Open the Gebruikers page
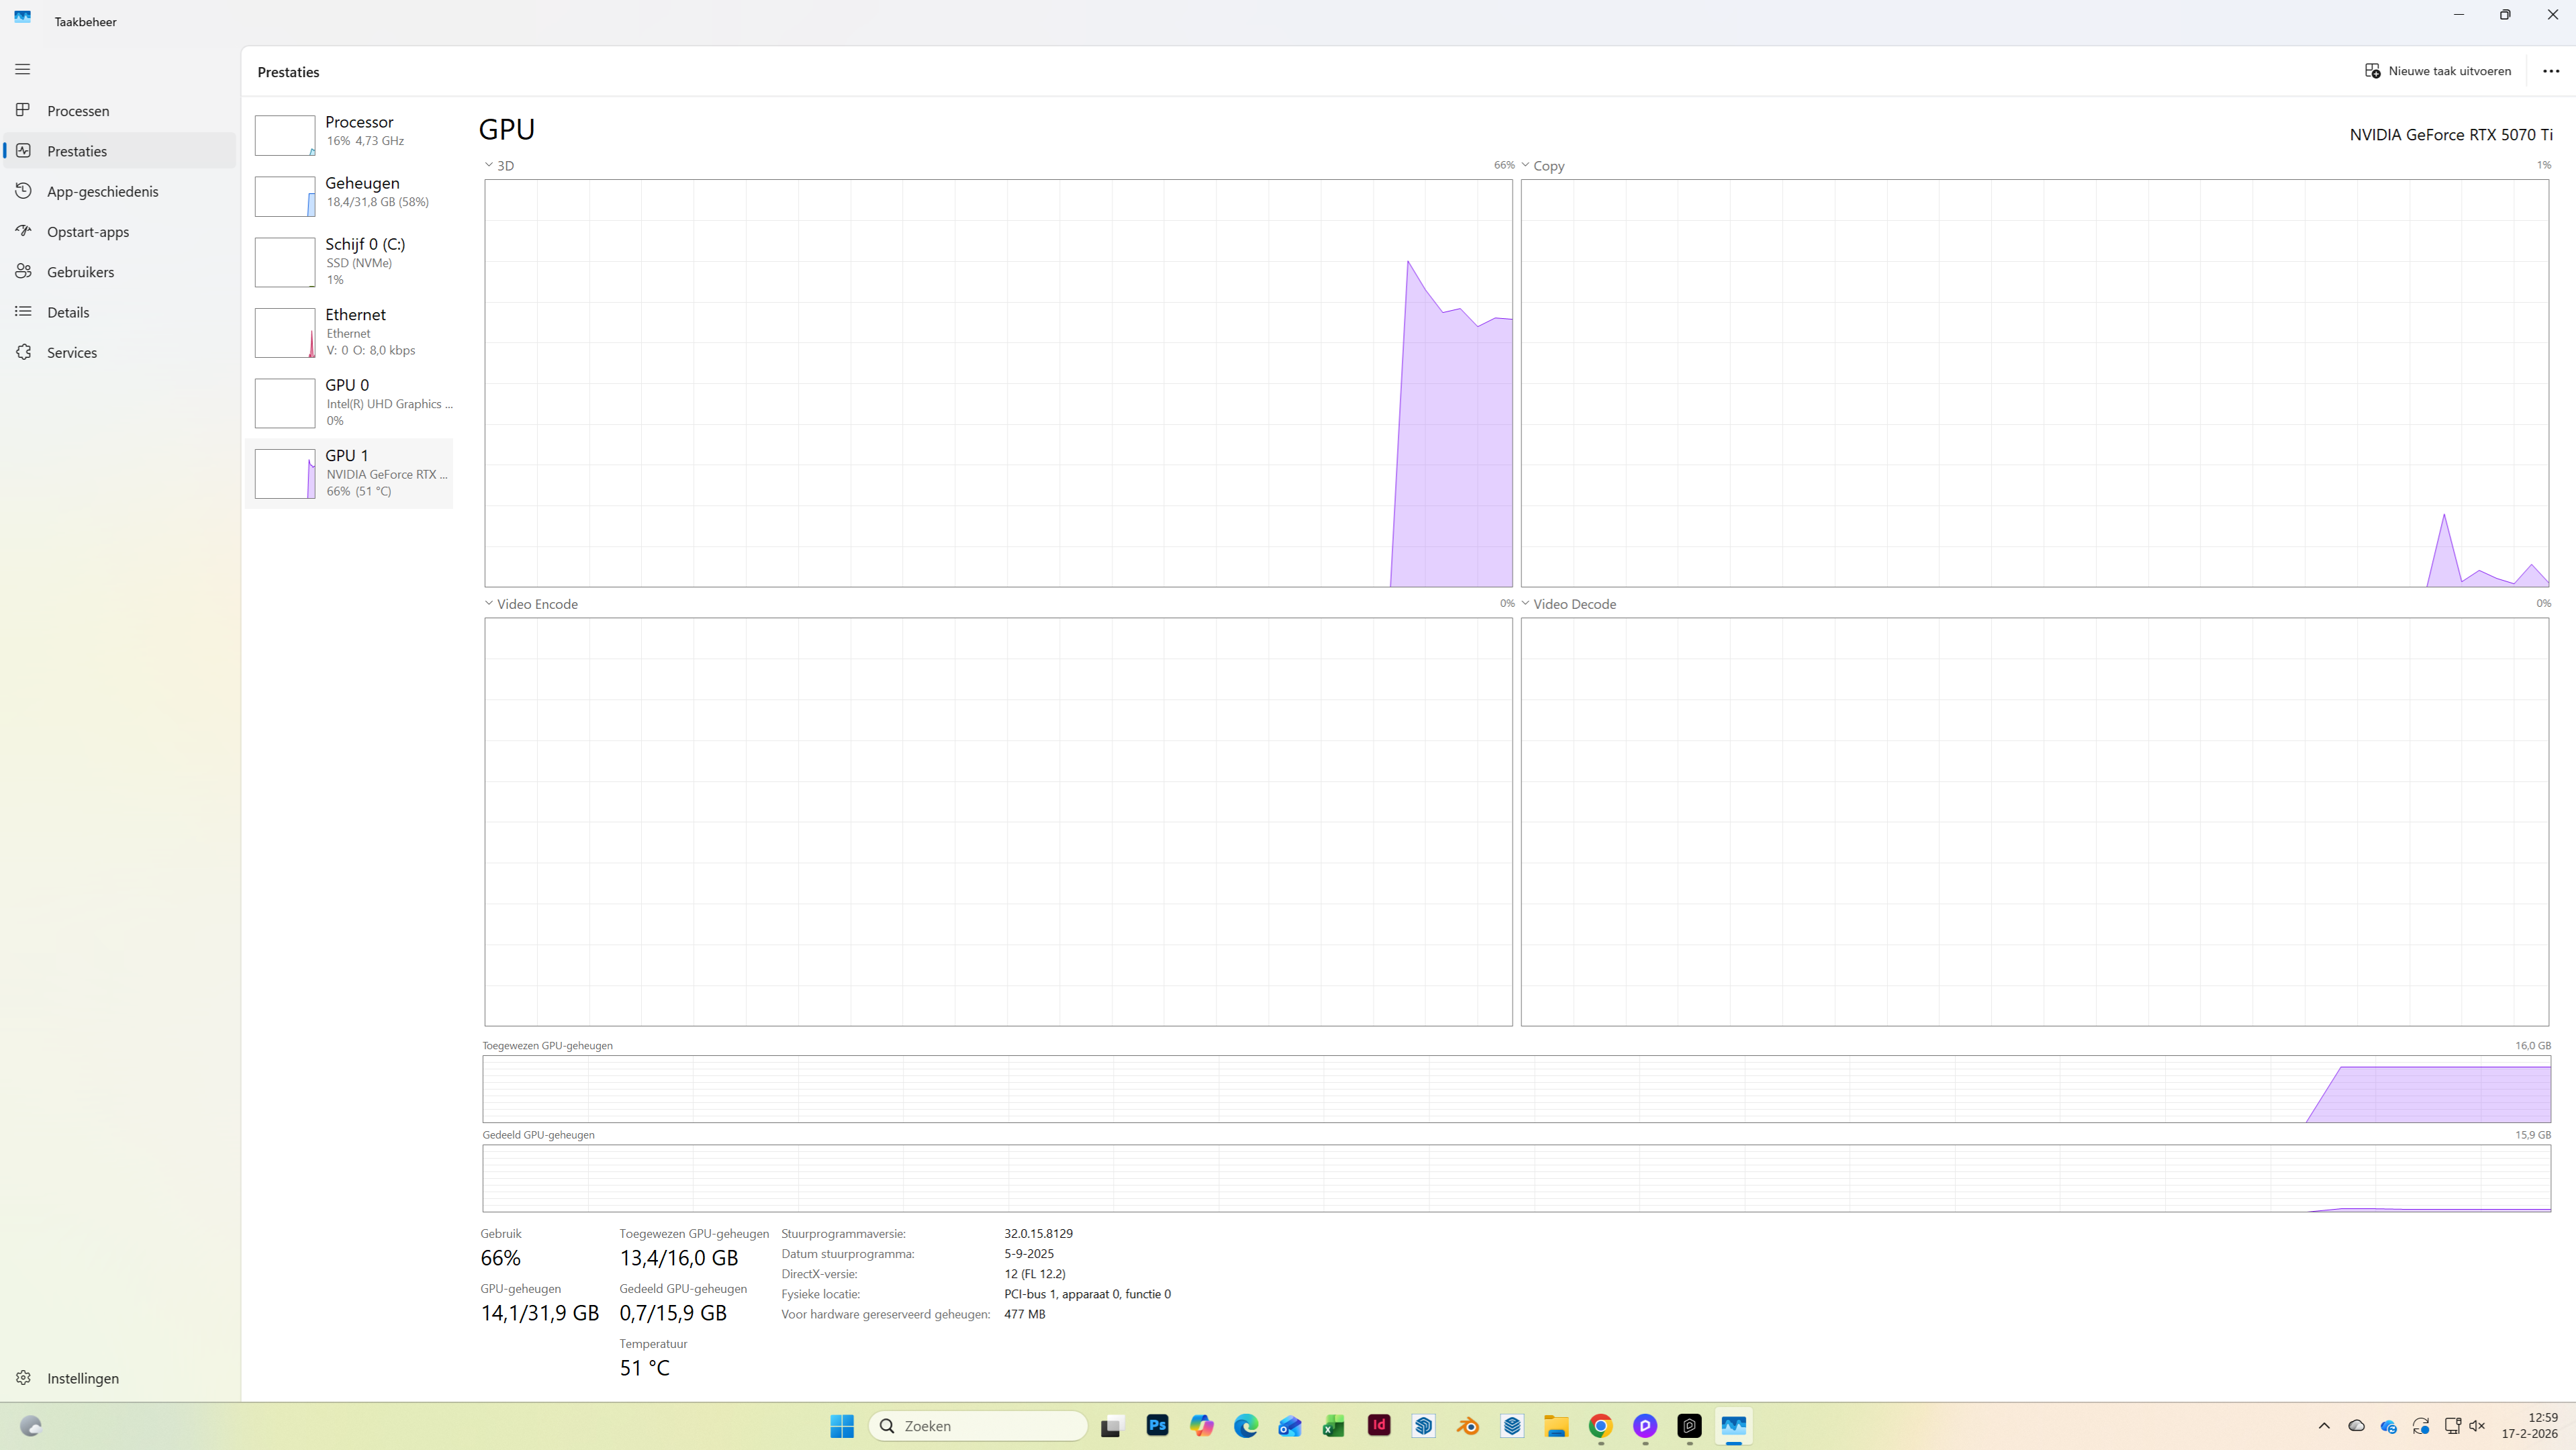The image size is (2576, 1450). pos(80,272)
